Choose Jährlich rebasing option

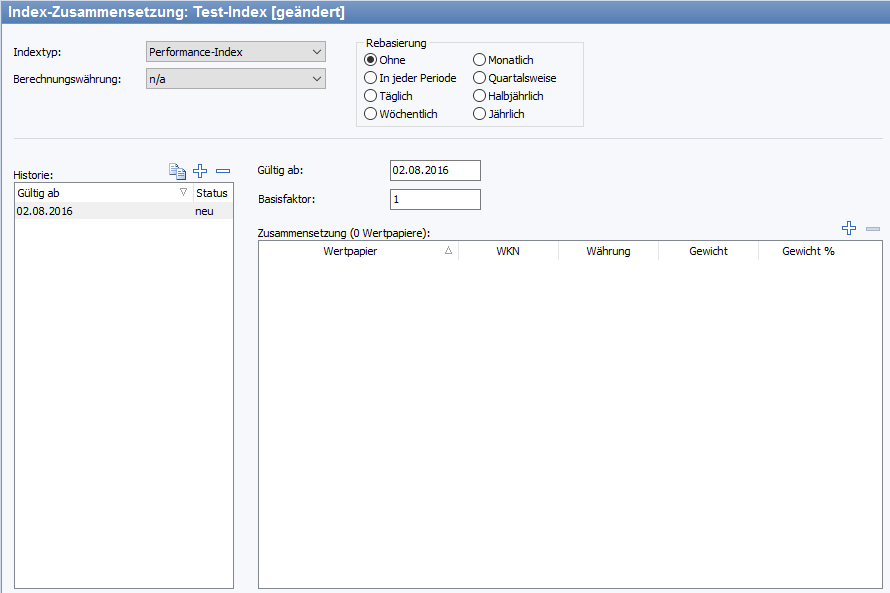click(x=480, y=114)
